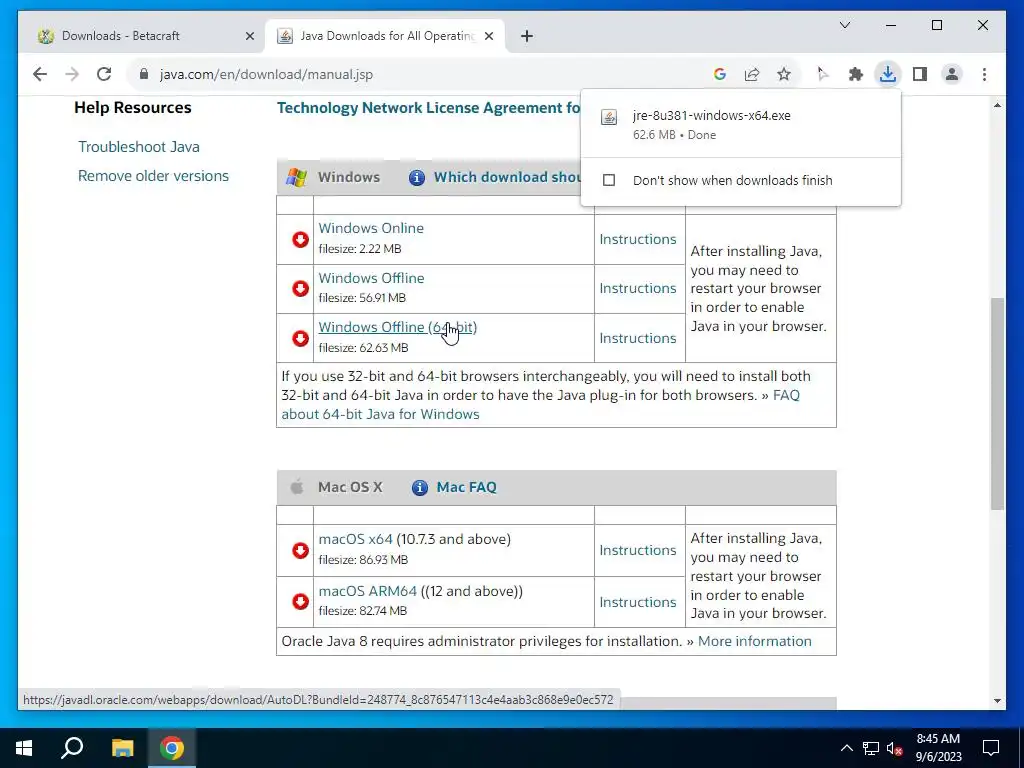Switch to Downloads - Betacraft tab
The width and height of the screenshot is (1024, 768).
click(142, 36)
